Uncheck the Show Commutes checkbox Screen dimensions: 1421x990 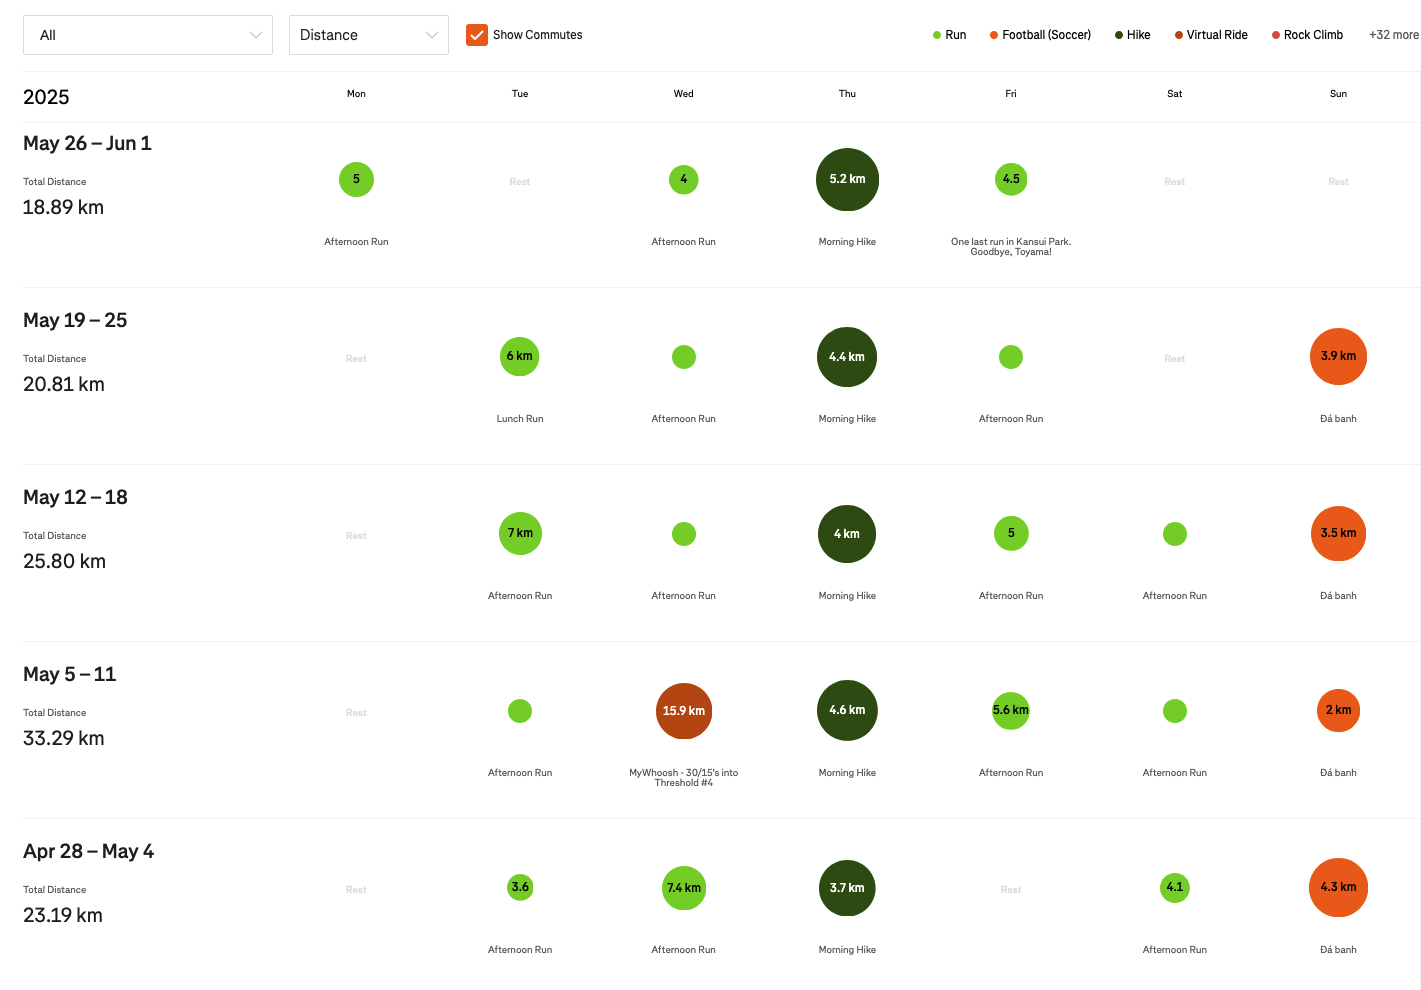click(477, 35)
